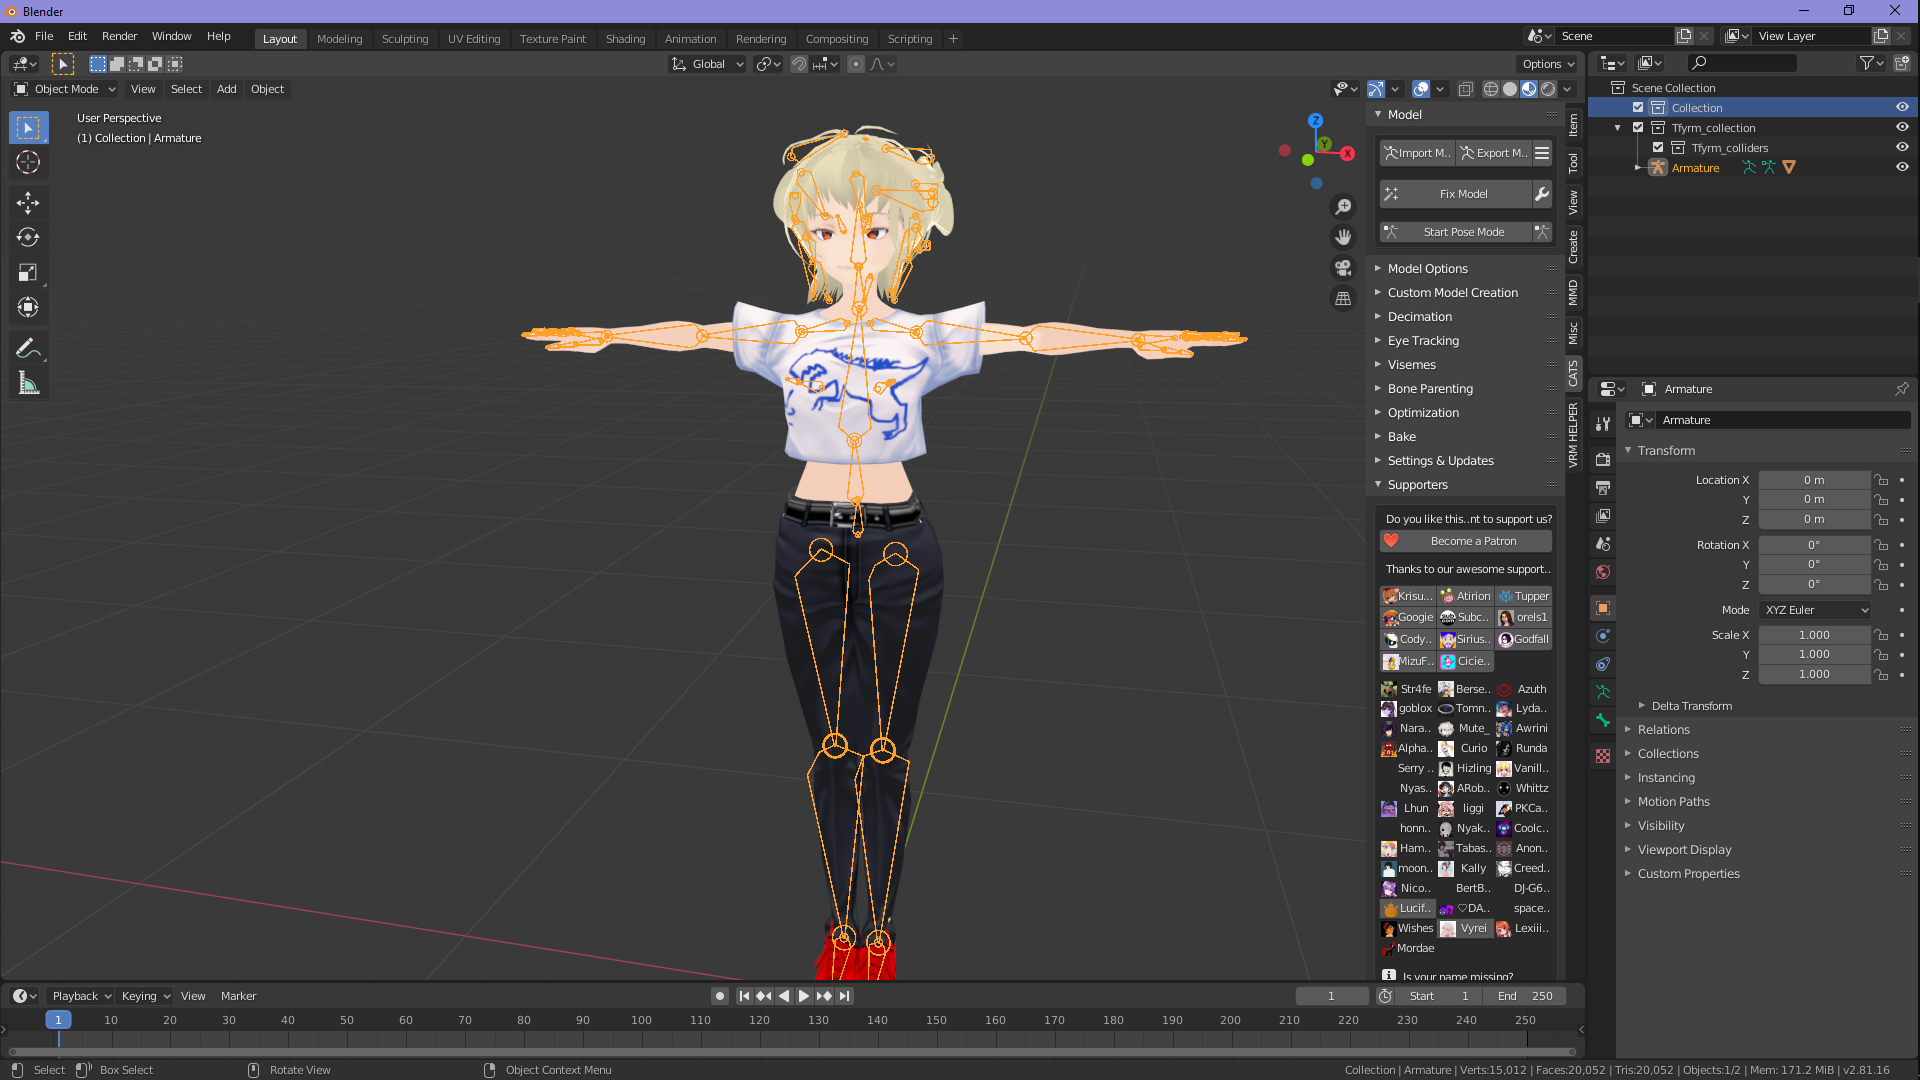This screenshot has height=1080, width=1920.
Task: Open the MMD sidebar tab
Action: click(x=1573, y=293)
